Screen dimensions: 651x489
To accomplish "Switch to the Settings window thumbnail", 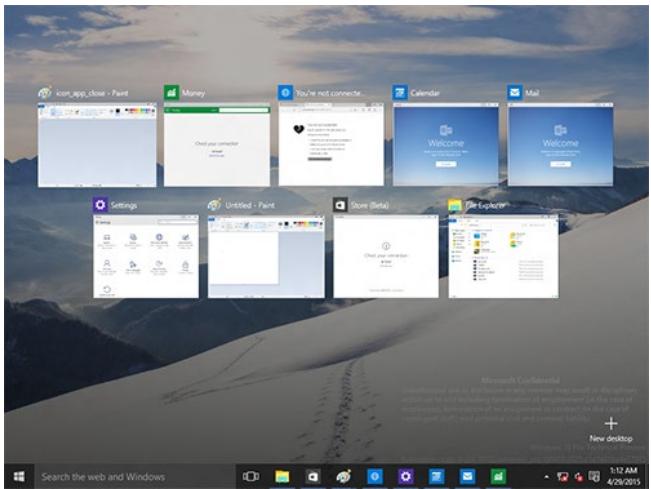I will pos(146,257).
